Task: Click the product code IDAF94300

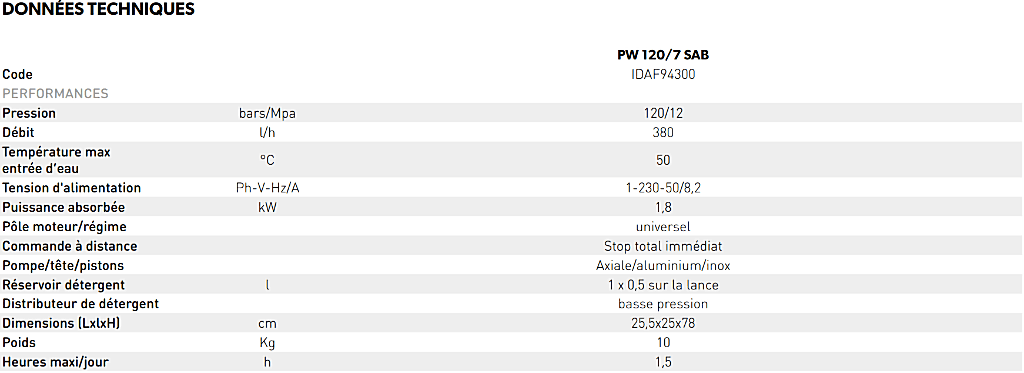Action: (663, 74)
